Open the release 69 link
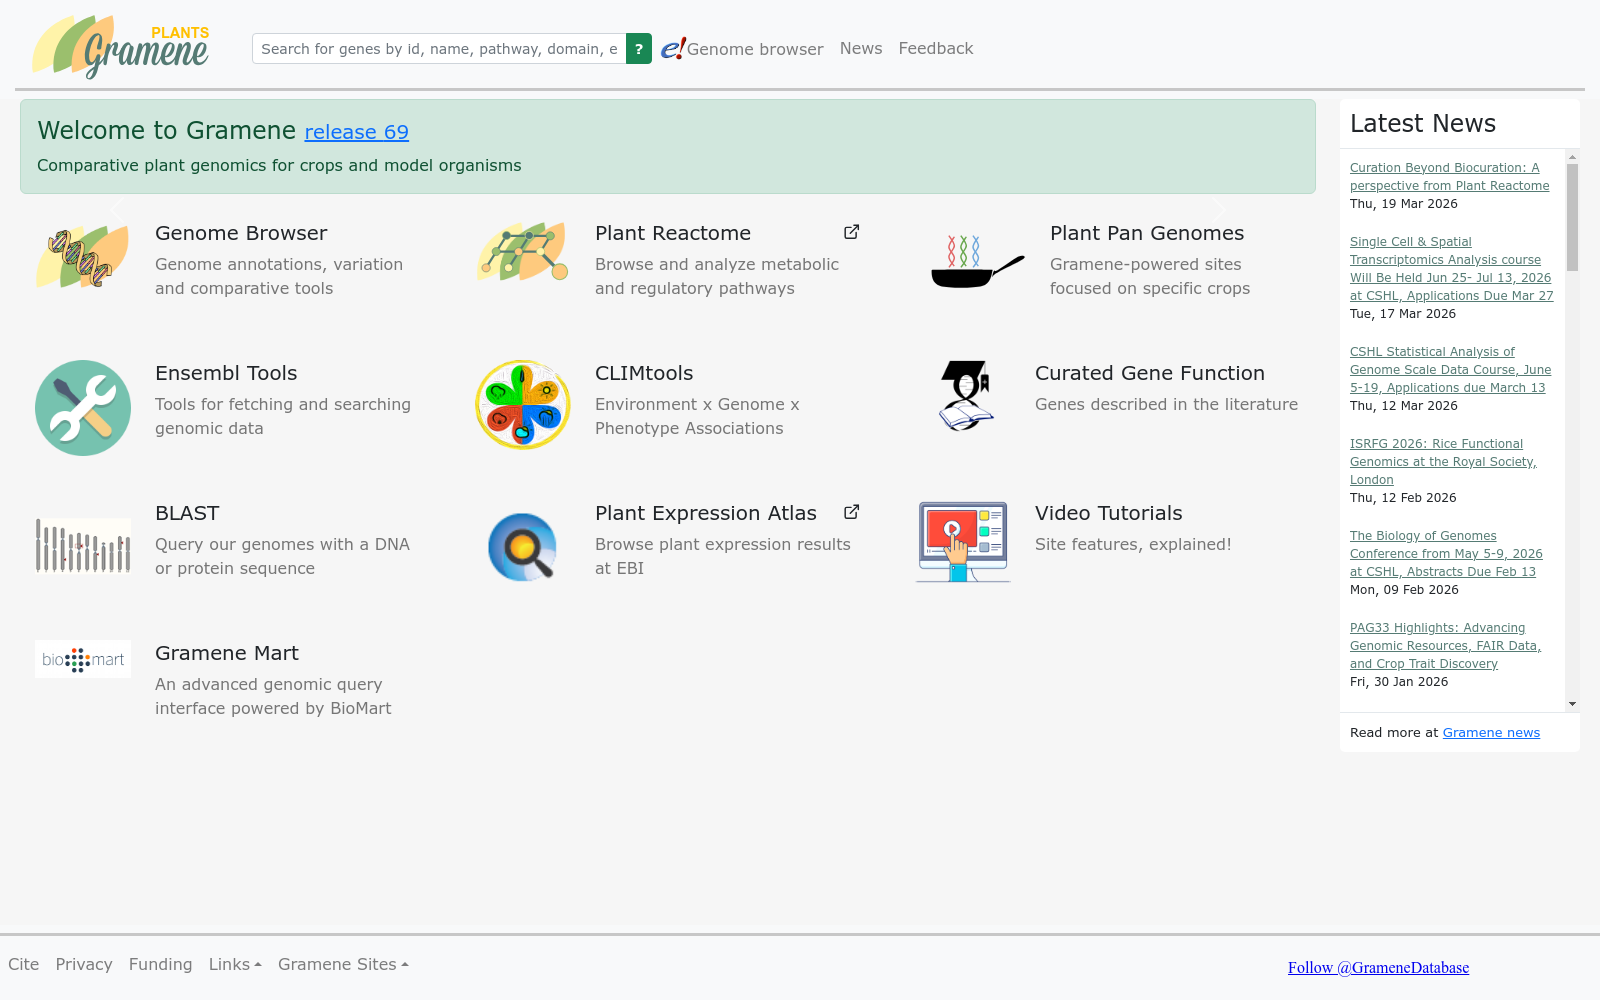The image size is (1600, 1000). [357, 132]
